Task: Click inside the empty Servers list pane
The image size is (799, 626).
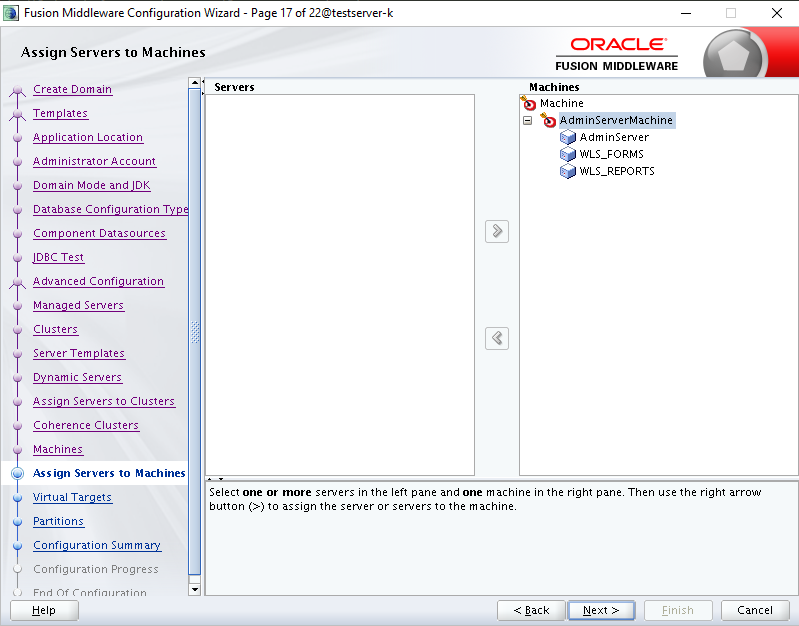Action: (340, 284)
